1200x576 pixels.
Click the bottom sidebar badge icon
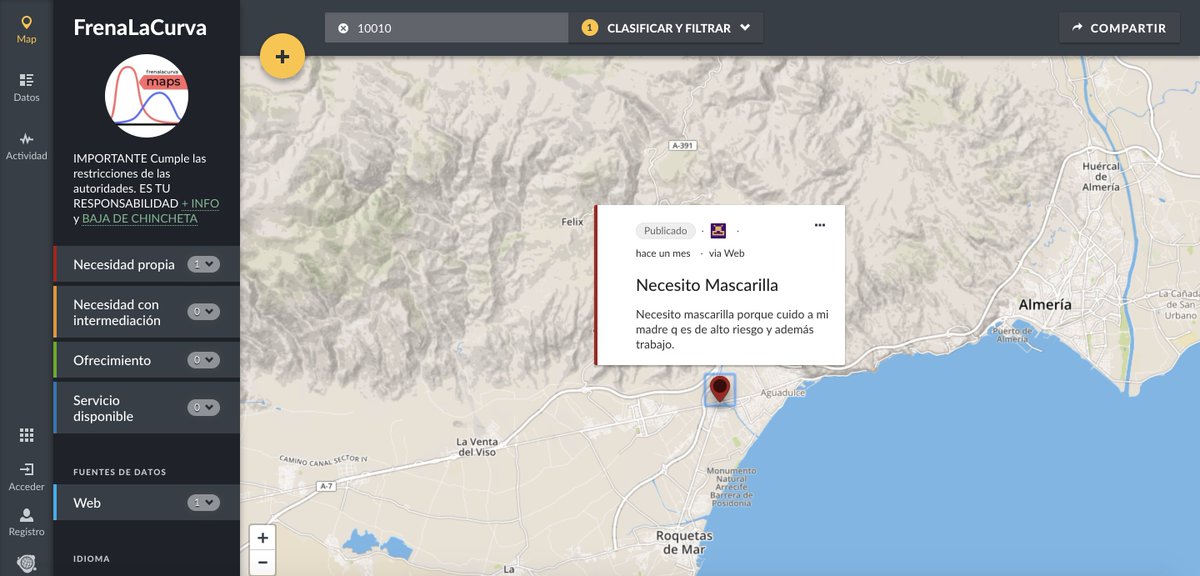point(26,565)
